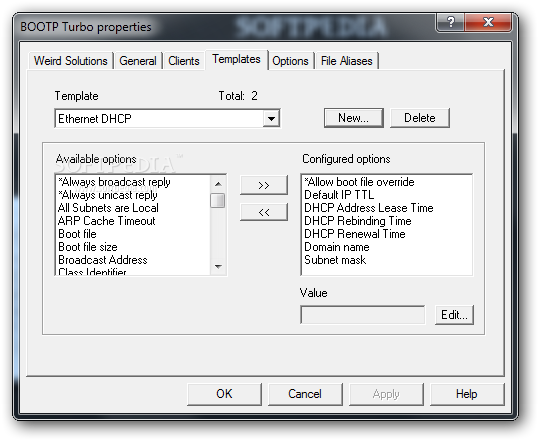The width and height of the screenshot is (539, 441).
Task: Click the Ethernet DHCP template field
Action: (x=167, y=119)
